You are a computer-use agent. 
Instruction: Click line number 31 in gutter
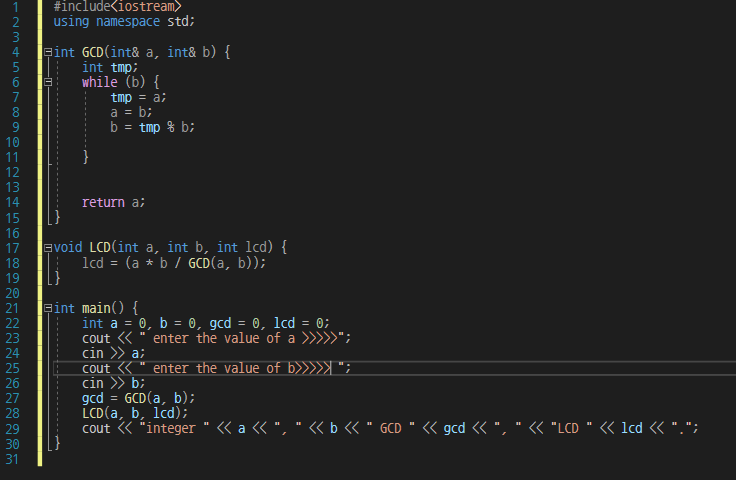coord(12,459)
